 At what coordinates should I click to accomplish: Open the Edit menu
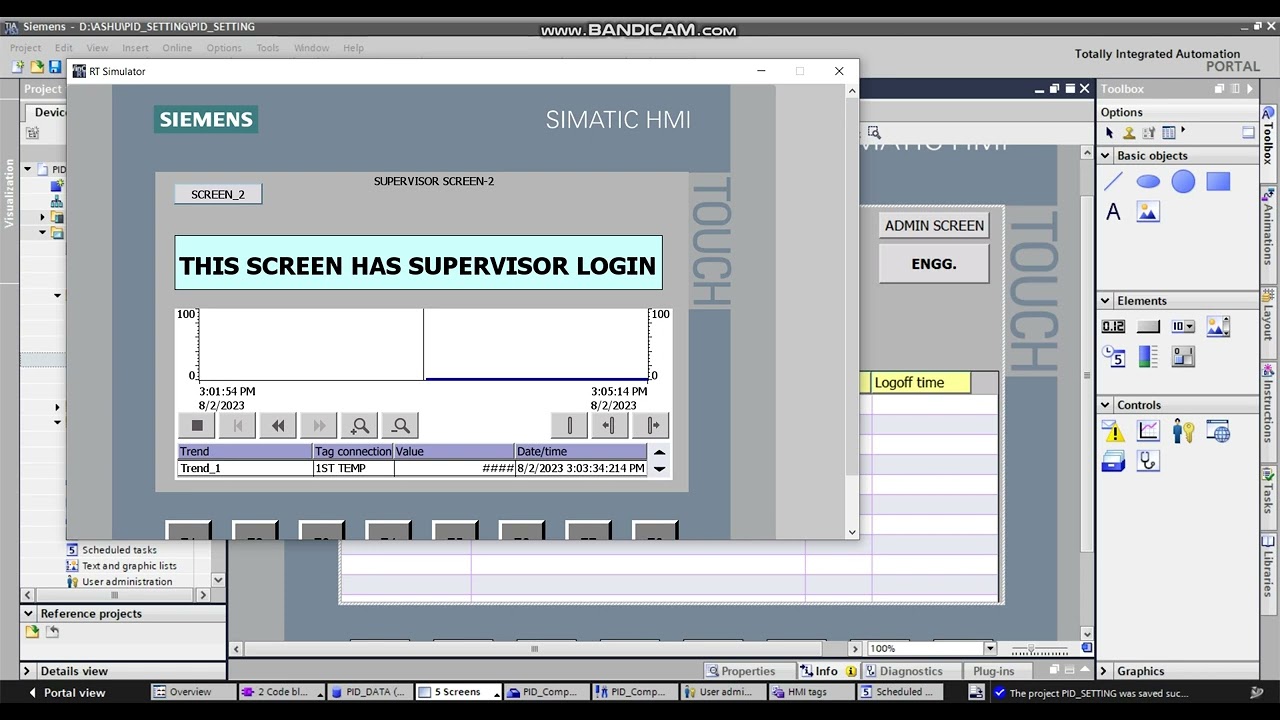(64, 48)
